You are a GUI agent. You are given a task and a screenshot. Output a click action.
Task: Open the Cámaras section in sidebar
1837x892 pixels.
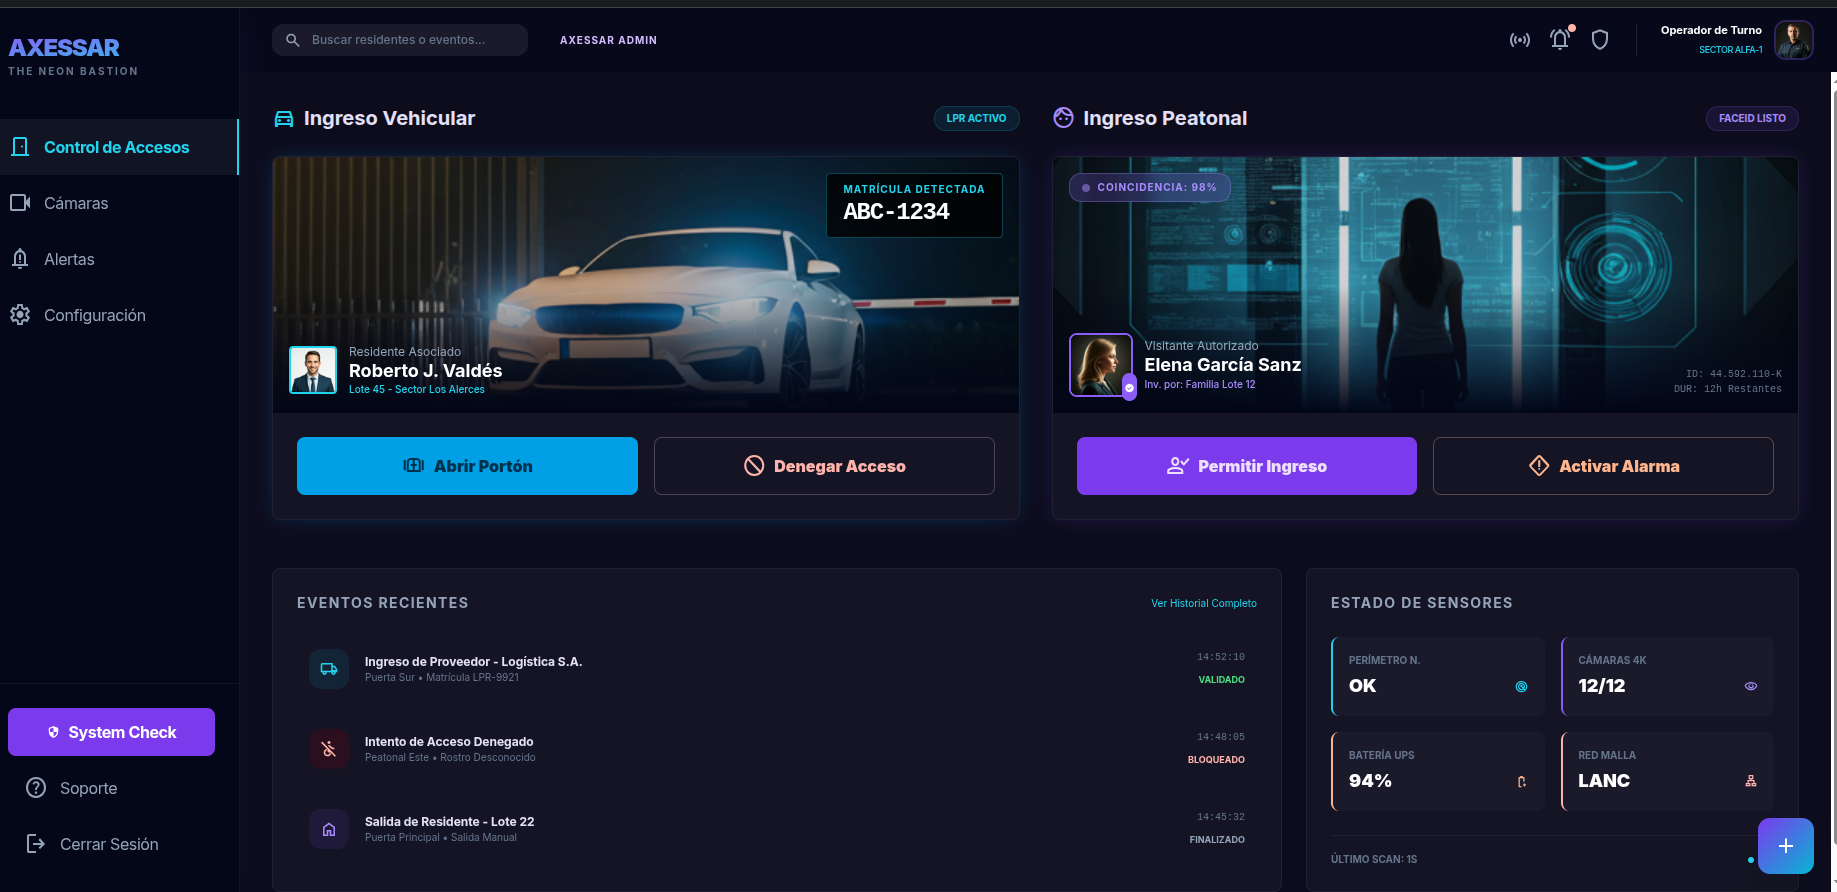point(76,203)
